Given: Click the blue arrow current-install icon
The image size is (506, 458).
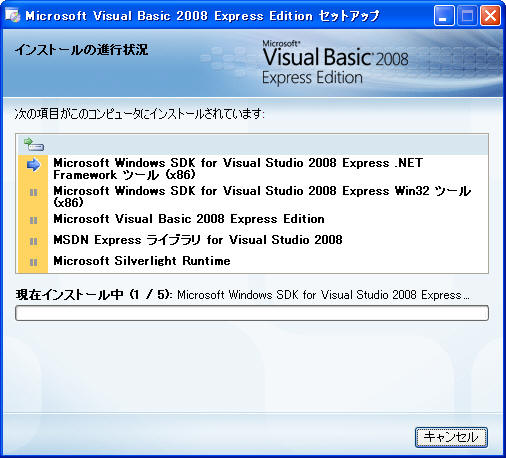Looking at the screenshot, I should [x=33, y=165].
